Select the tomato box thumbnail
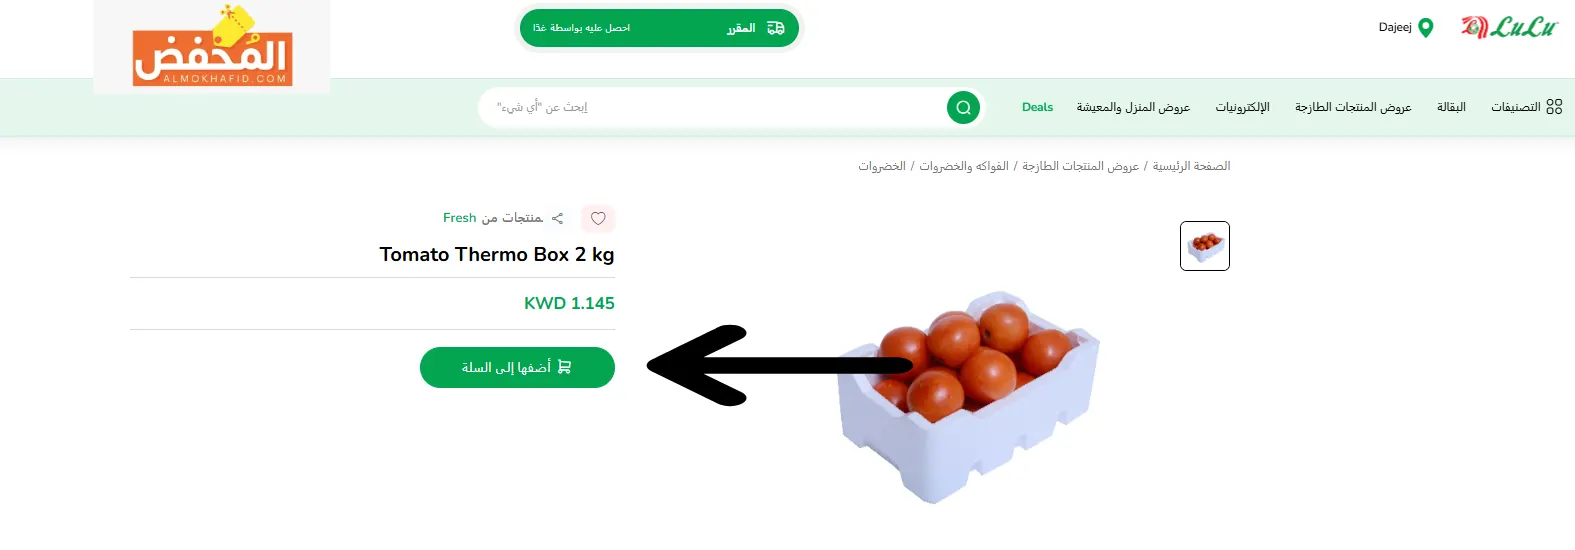1575x550 pixels. click(1205, 246)
